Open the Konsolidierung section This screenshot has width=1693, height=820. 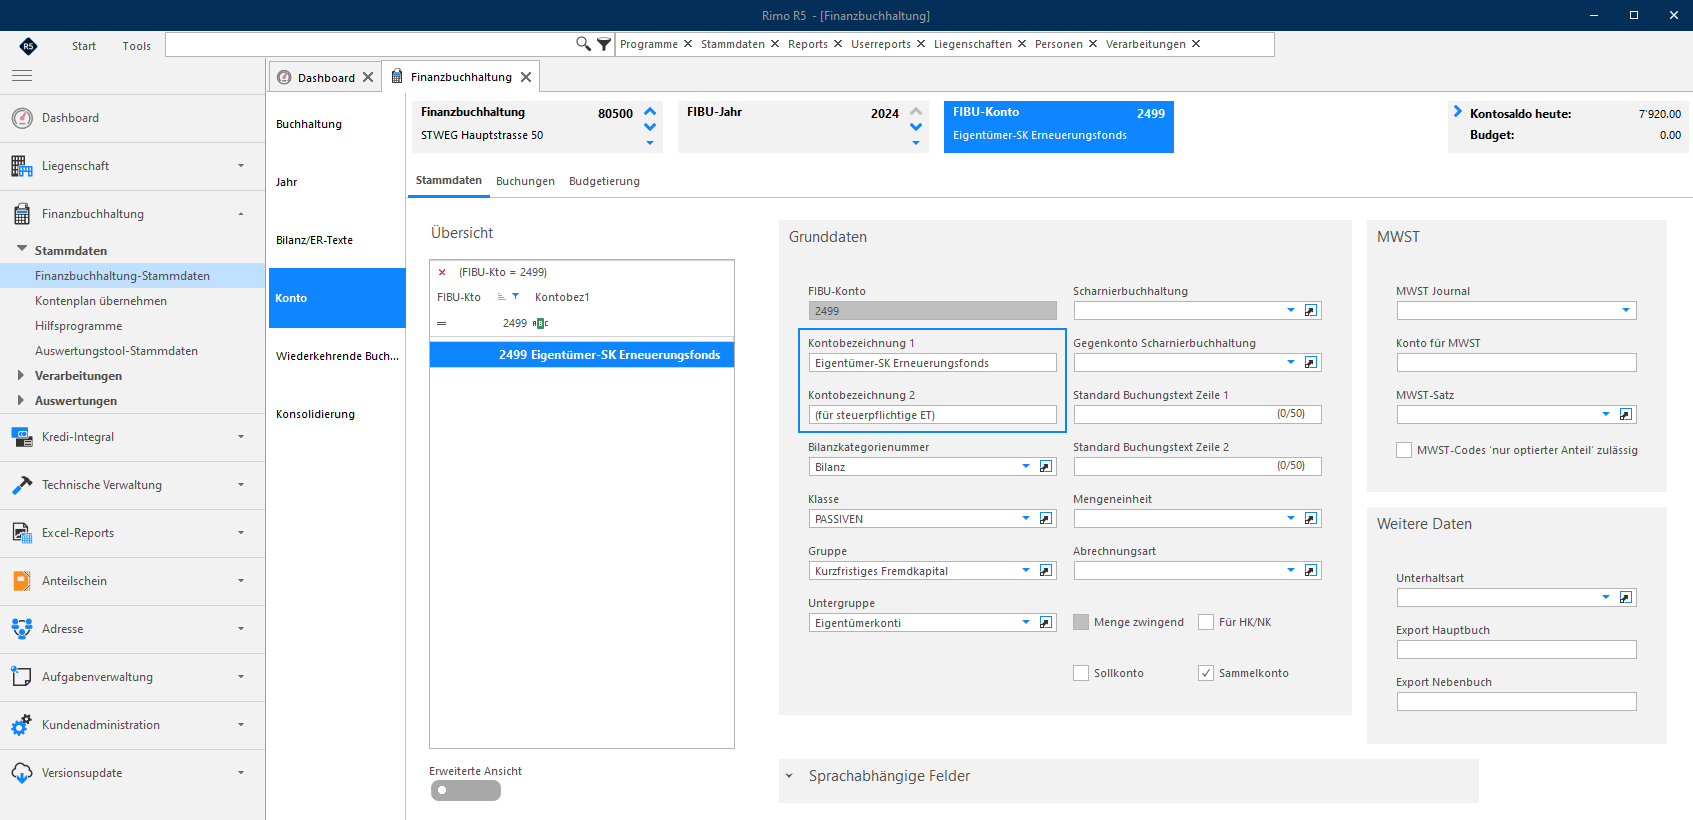click(x=337, y=414)
